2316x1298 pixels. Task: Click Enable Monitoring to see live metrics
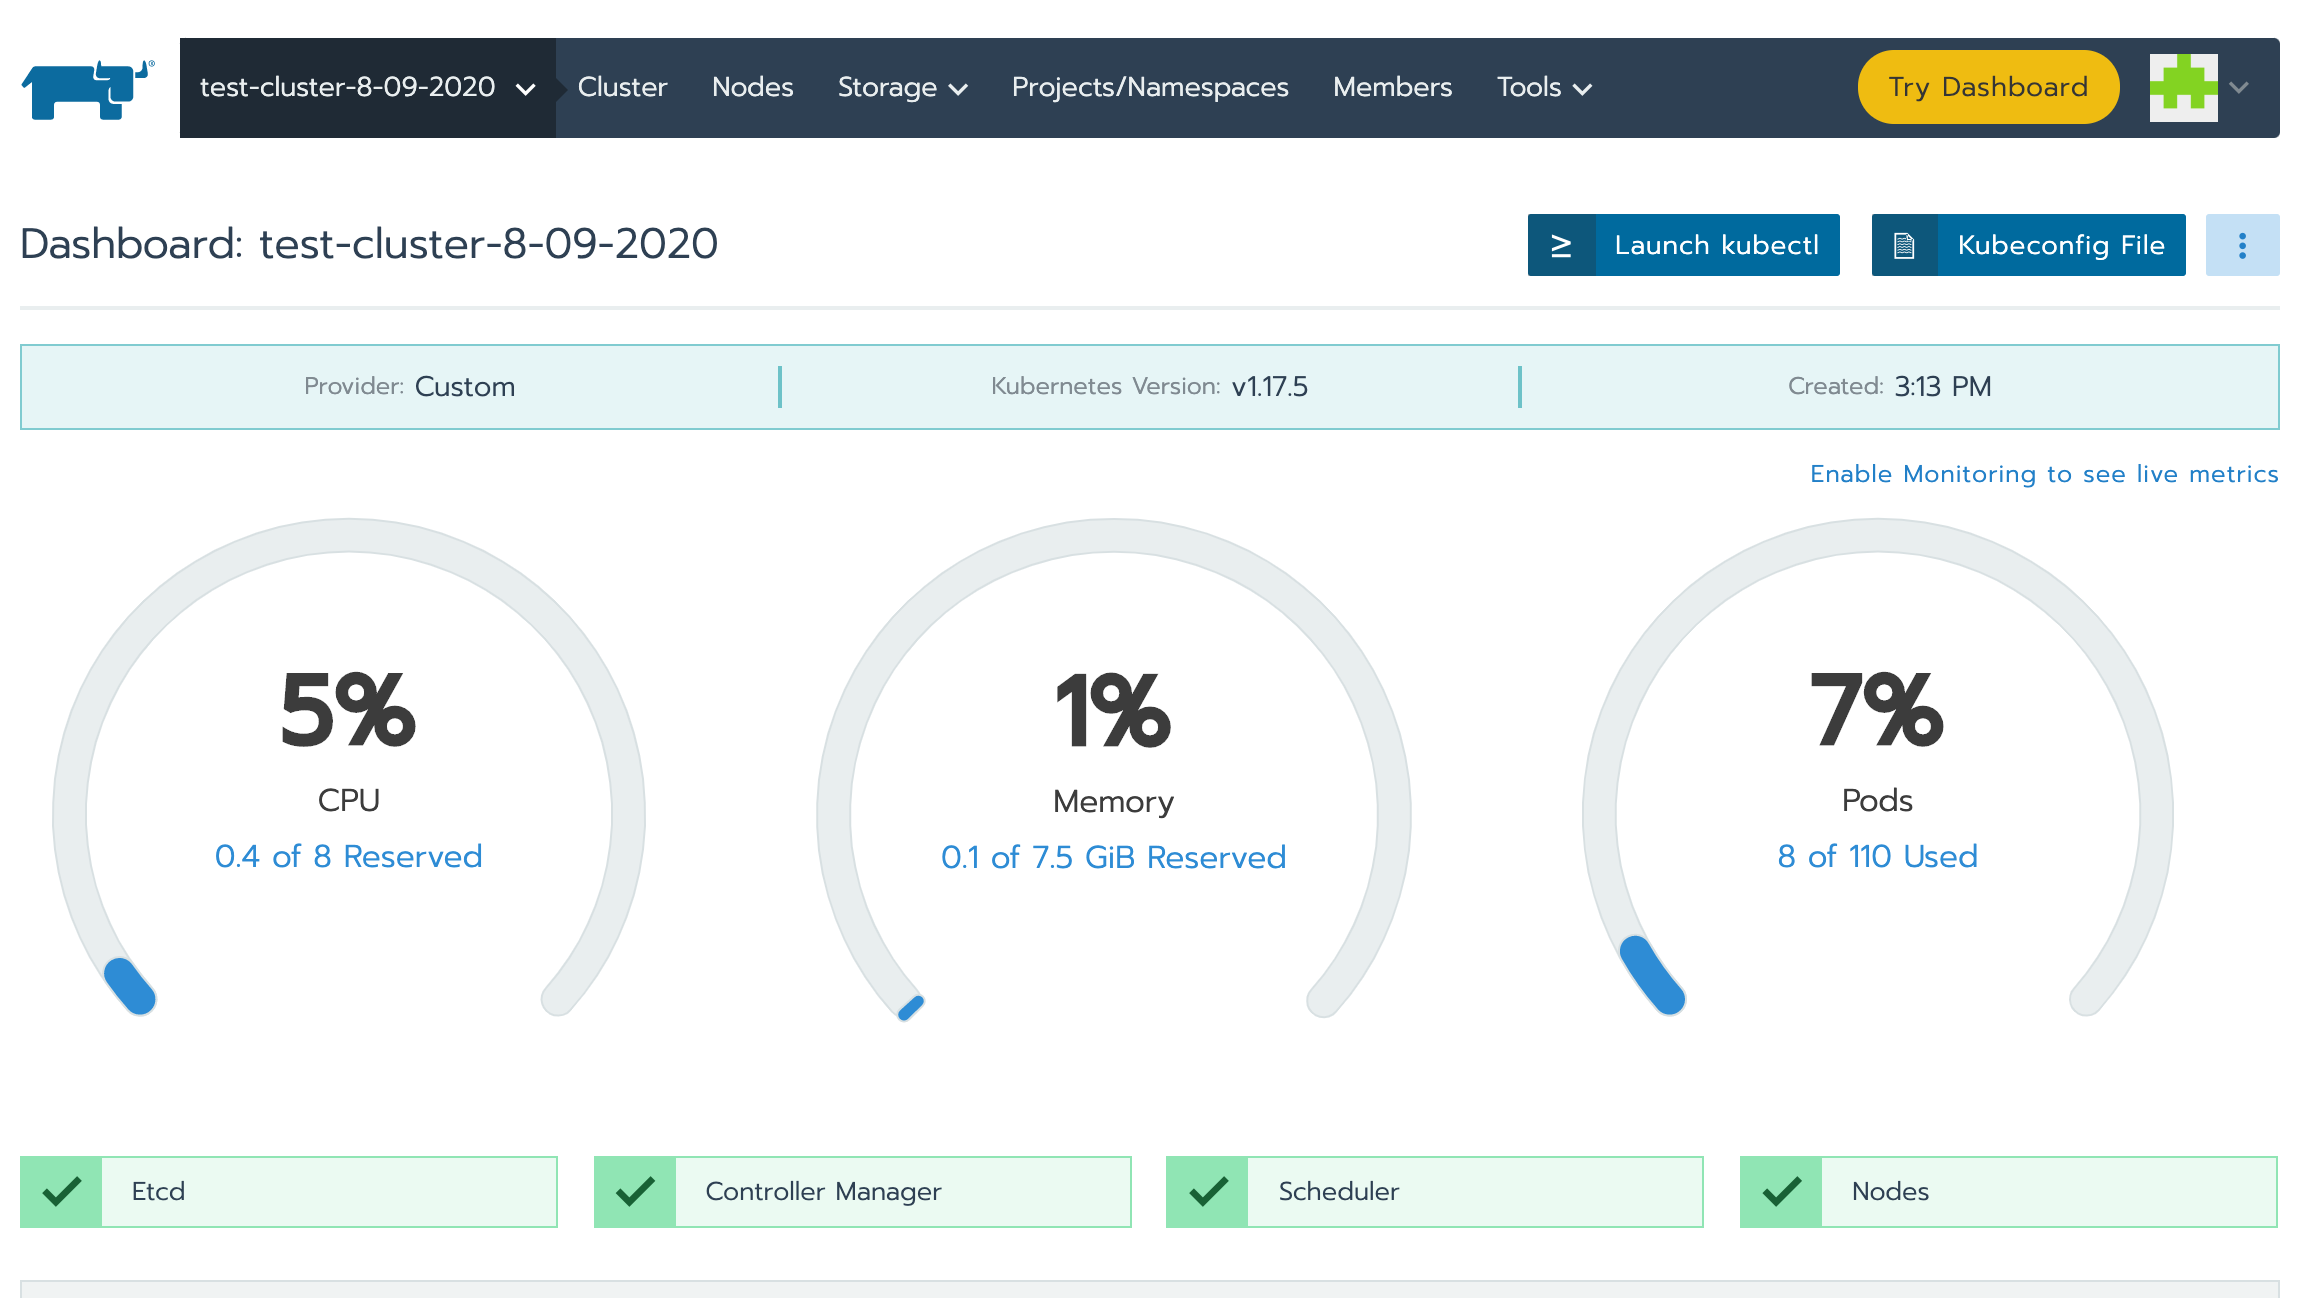(2044, 474)
